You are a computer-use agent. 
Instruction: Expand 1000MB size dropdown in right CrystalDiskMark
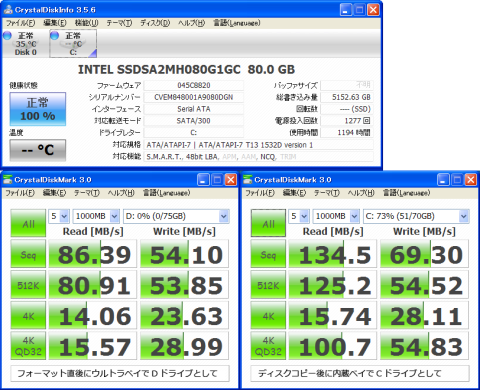(x=354, y=216)
